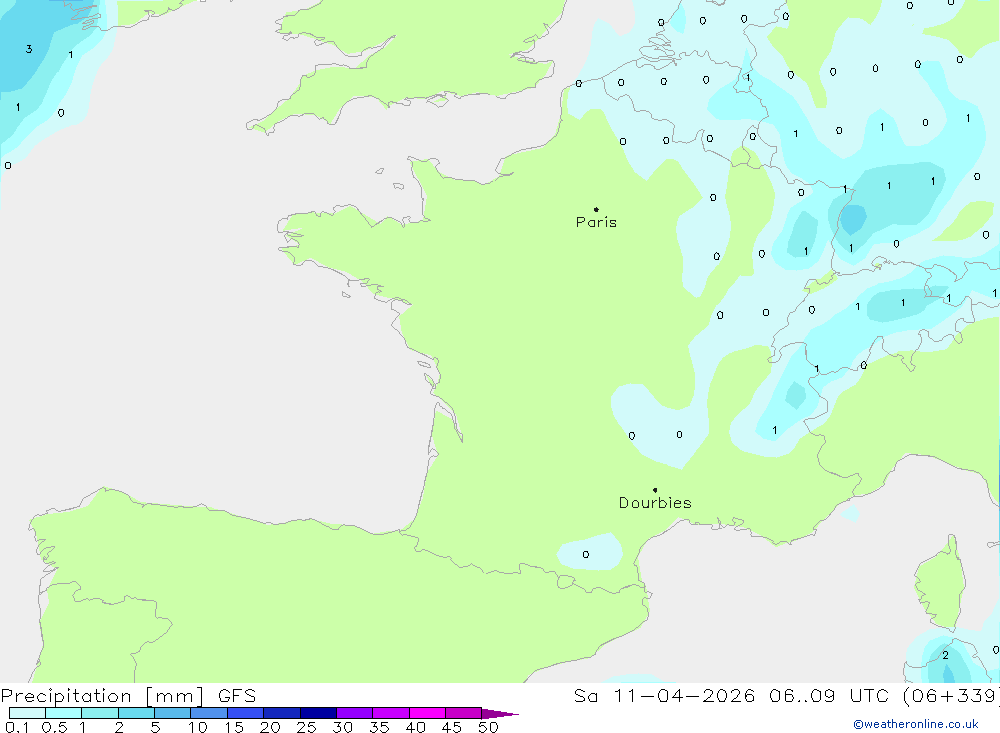Pick the 25–30 mm legend swatch
This screenshot has height=733, width=1000.
[318, 713]
